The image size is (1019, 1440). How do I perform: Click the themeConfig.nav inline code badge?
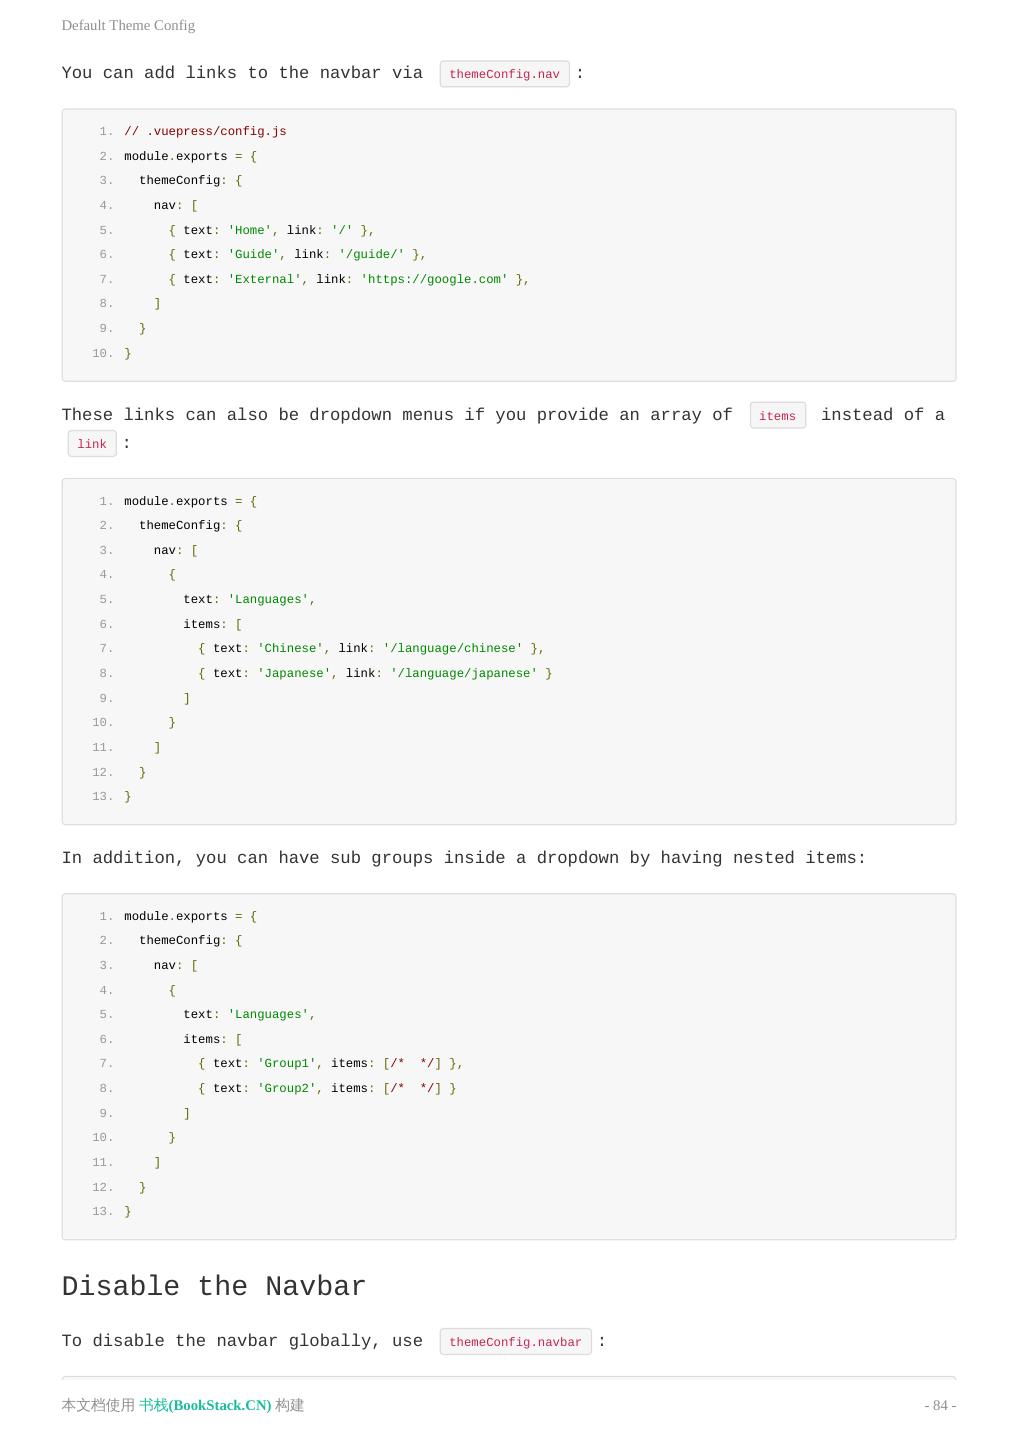coord(504,74)
